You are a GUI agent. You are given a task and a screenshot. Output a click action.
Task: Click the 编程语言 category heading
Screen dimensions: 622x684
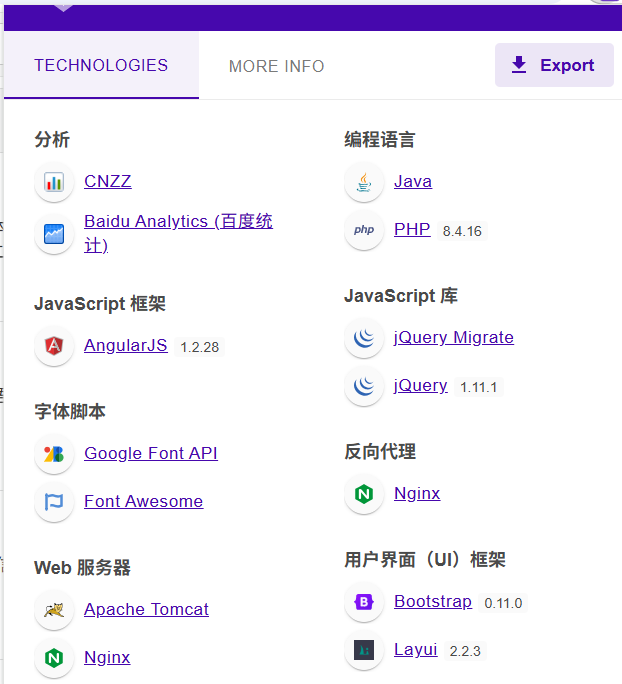click(380, 140)
